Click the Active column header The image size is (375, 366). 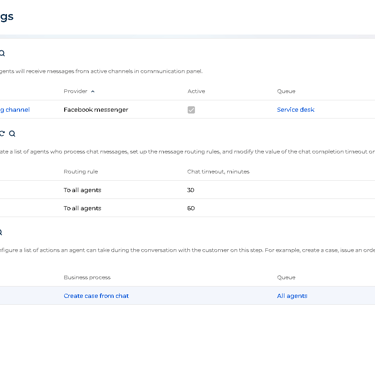tap(196, 91)
